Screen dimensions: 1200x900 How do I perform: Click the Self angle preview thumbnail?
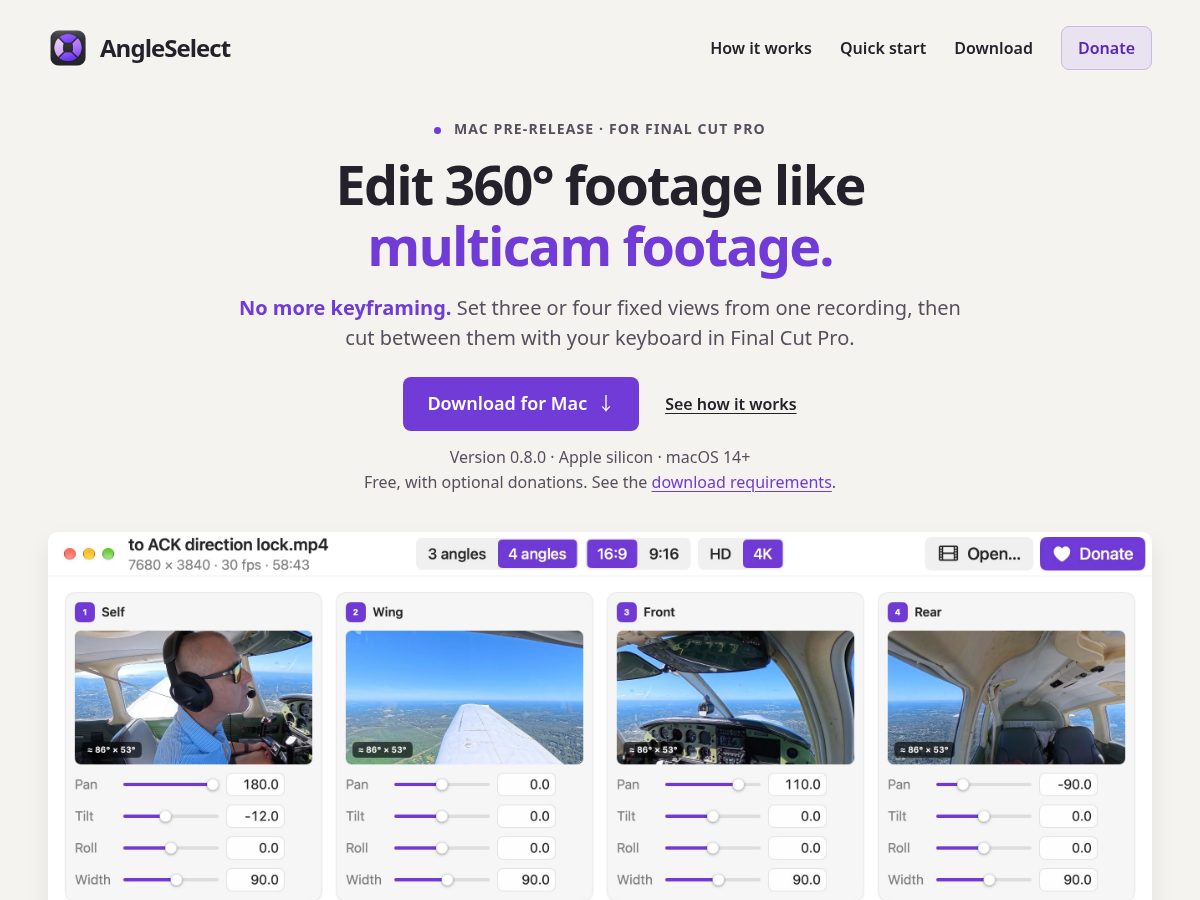[194, 697]
